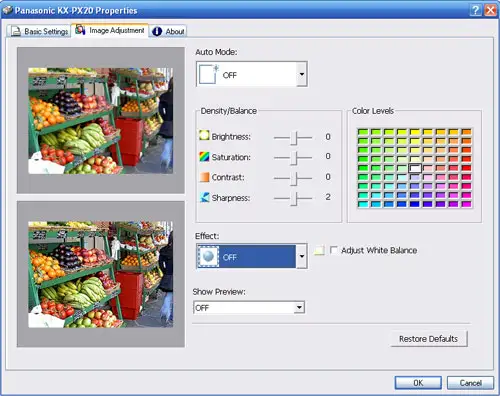Click the Sharpness slider handle
Screen dimensions: 500x396
pyautogui.click(x=294, y=199)
